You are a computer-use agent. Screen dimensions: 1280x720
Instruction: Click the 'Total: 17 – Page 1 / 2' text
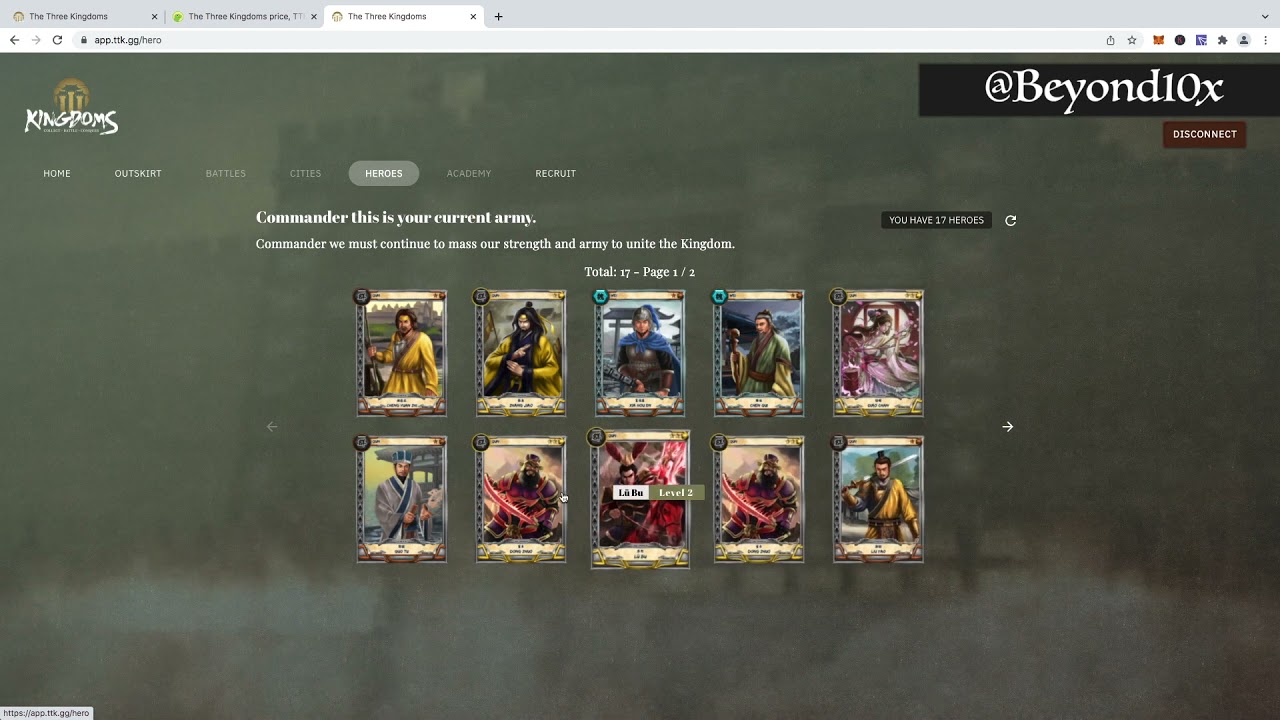[640, 272]
